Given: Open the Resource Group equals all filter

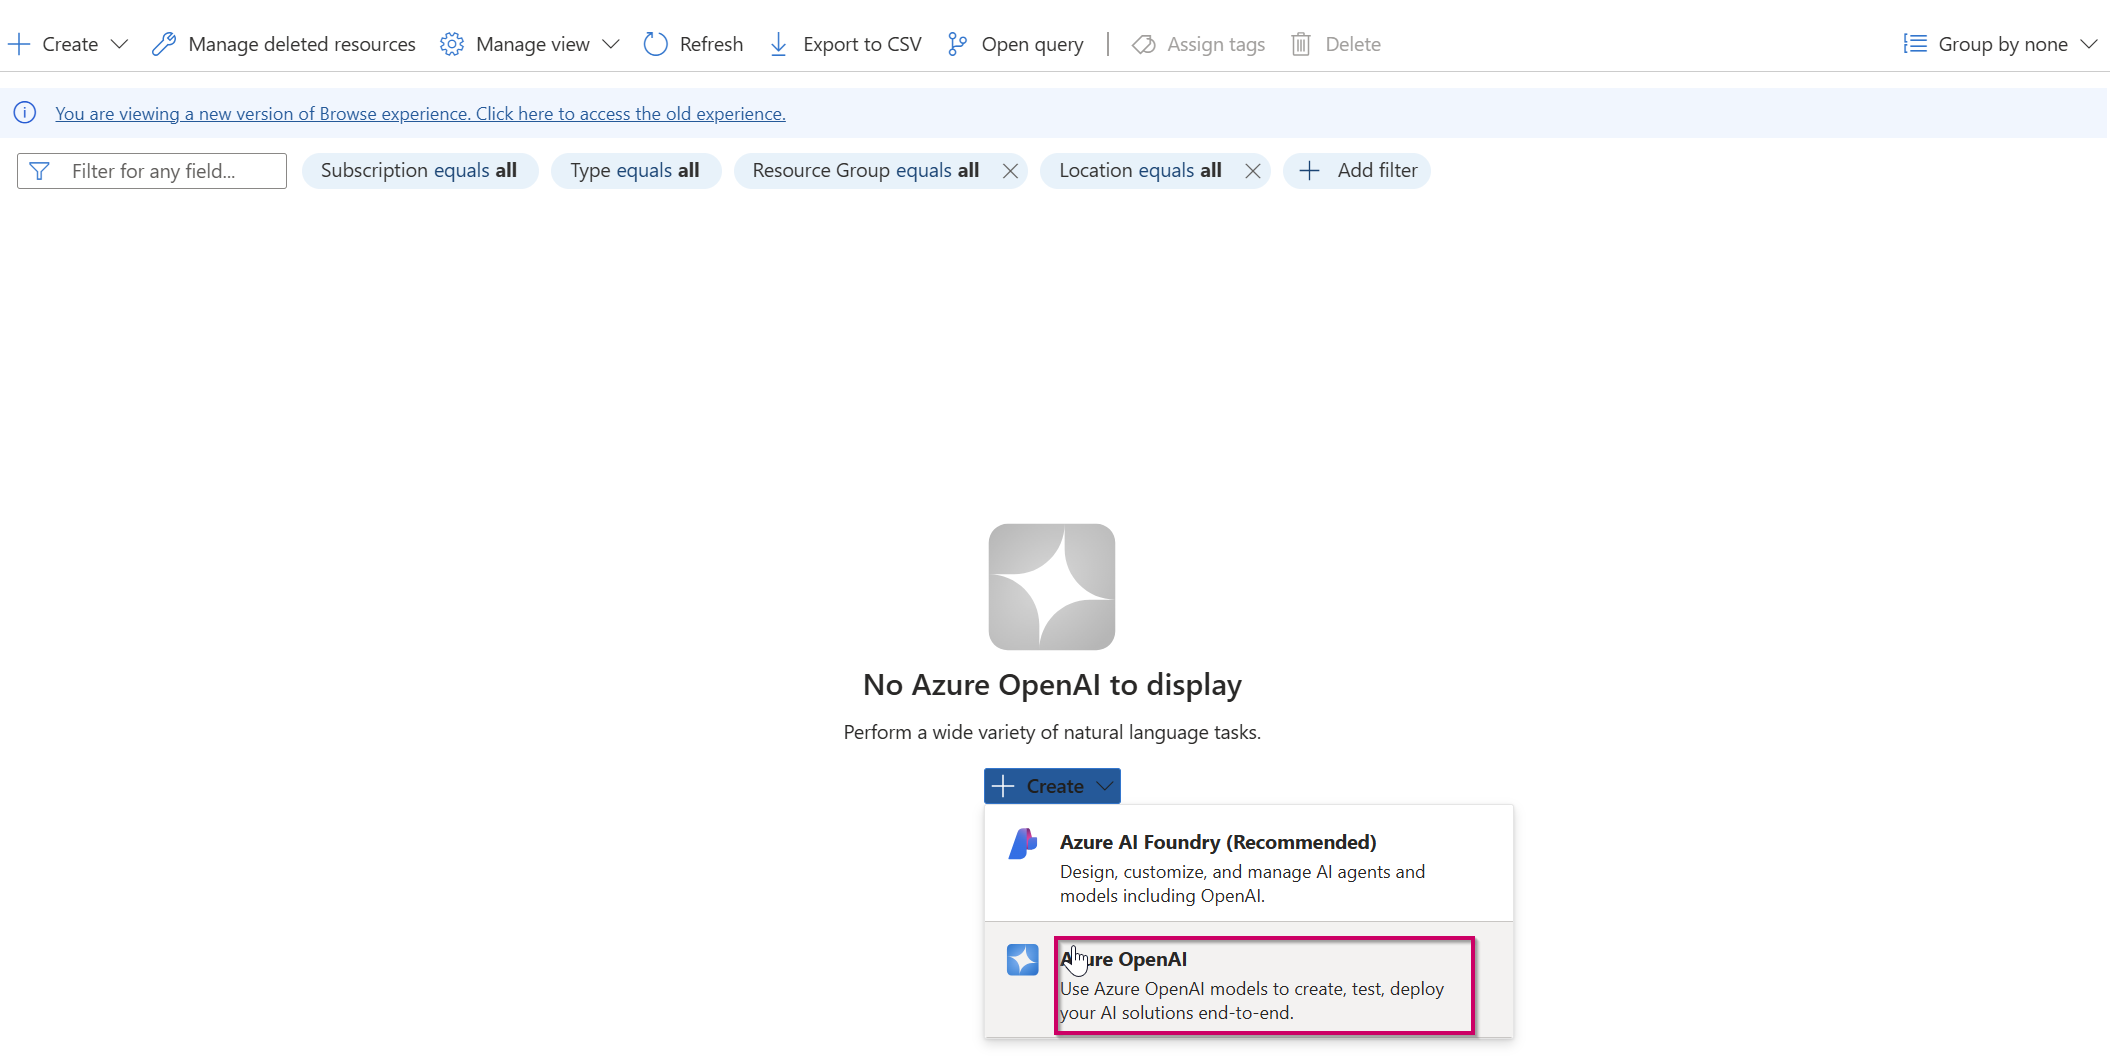Looking at the screenshot, I should tap(866, 171).
